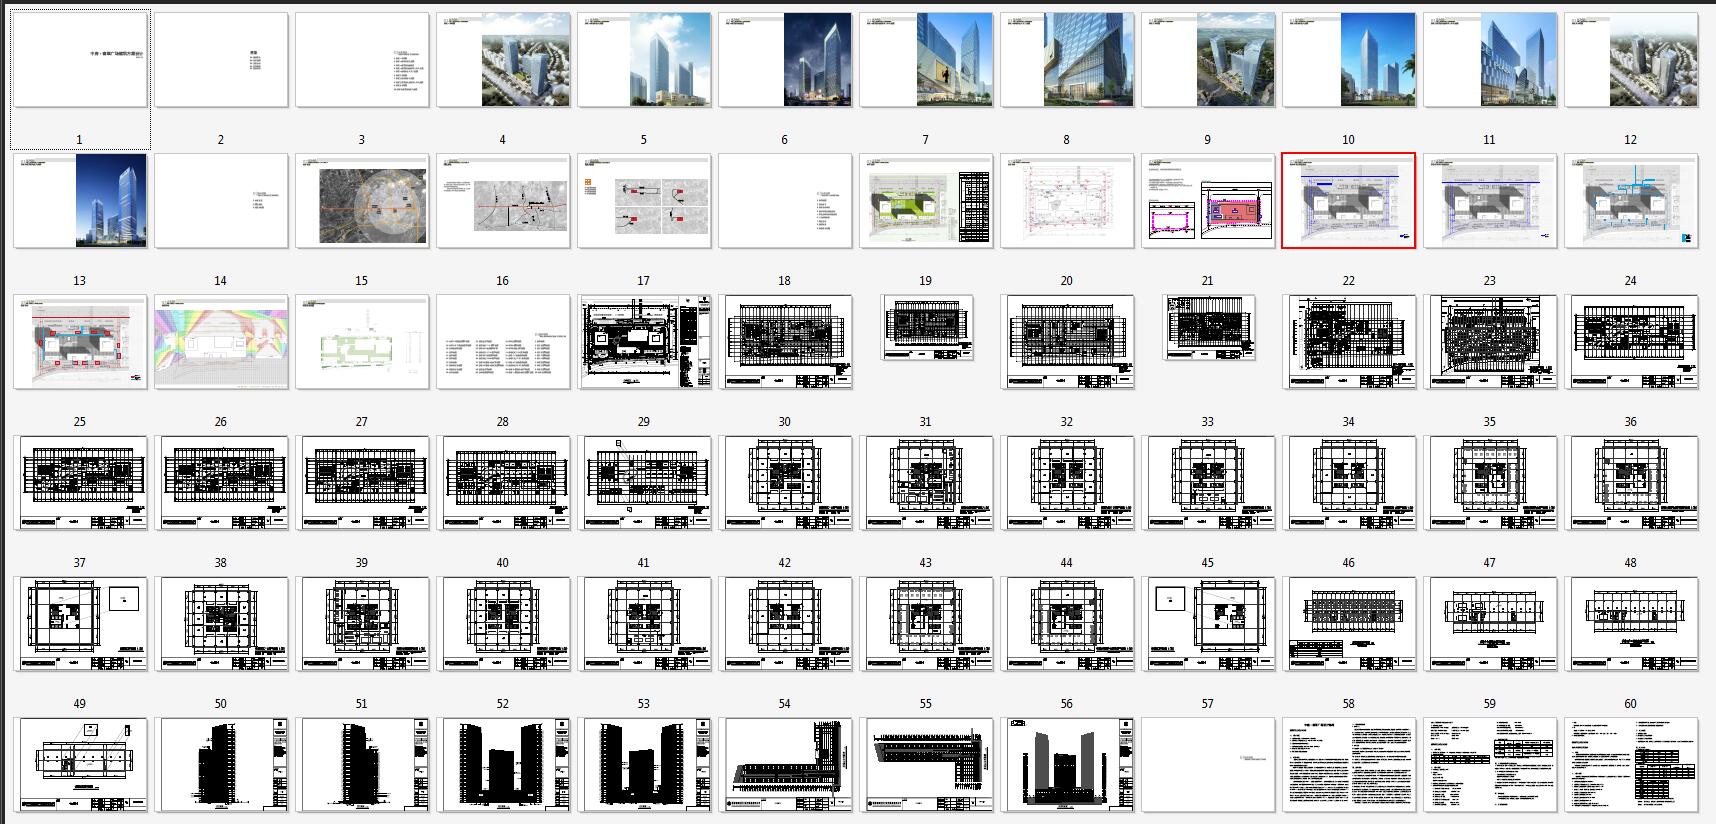Open page 24 blue arrows analysis thumbnail
Screen dimensions: 1716x824
tap(1631, 201)
